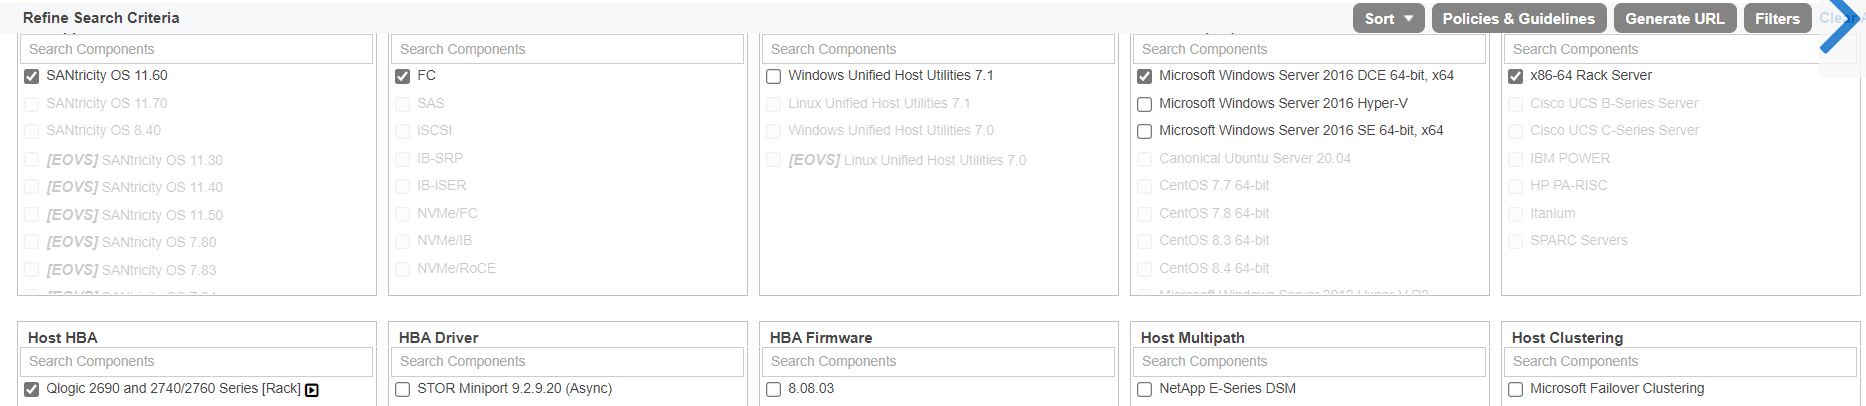The width and height of the screenshot is (1866, 406).
Task: Click the icon beside Qlogic 2690 entry
Action: pos(312,390)
